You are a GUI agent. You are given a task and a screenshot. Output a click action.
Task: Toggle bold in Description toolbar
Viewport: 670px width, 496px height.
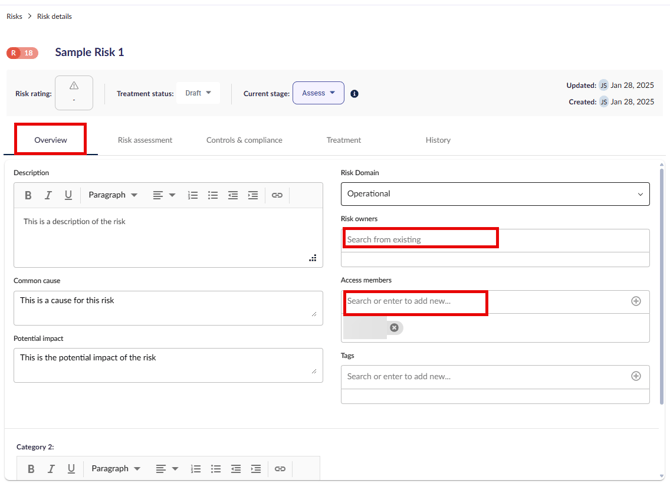click(x=28, y=195)
